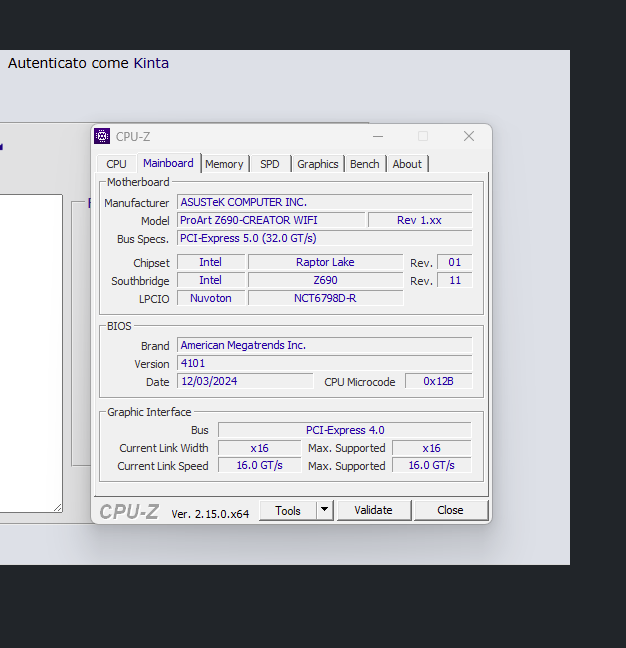Open the About tab
This screenshot has width=626, height=648.
[407, 164]
